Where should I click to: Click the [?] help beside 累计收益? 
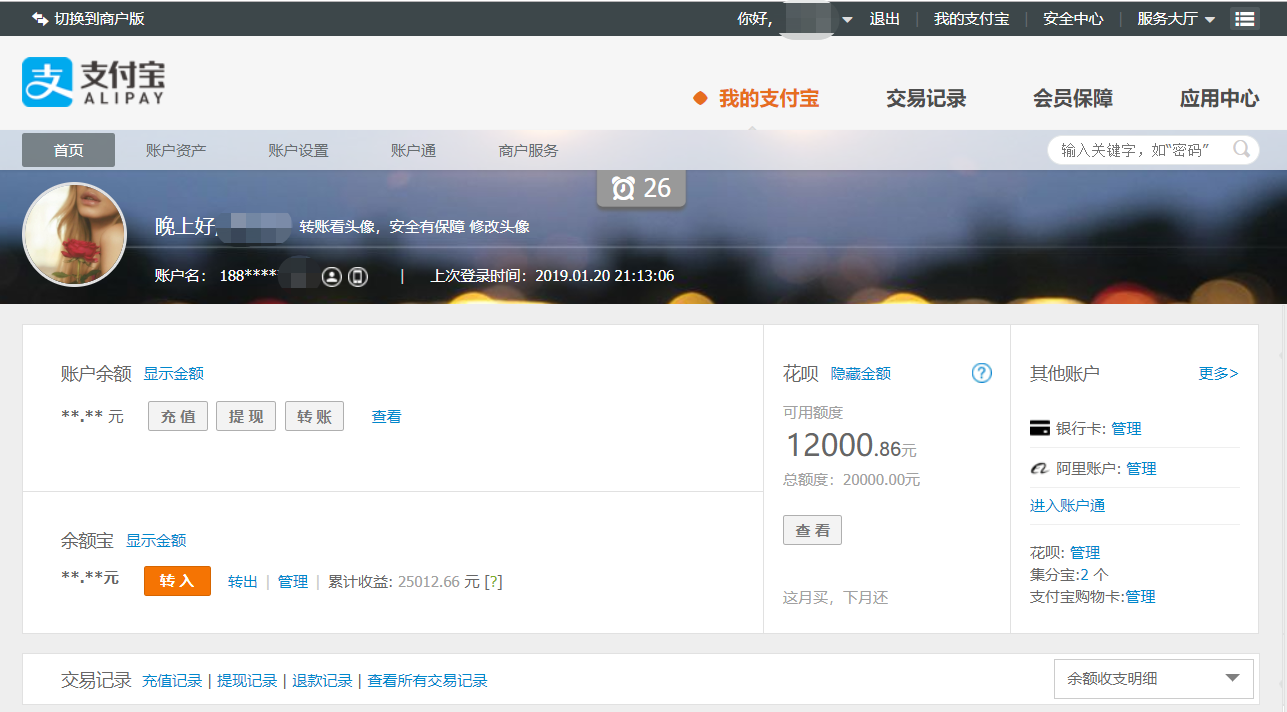pyautogui.click(x=493, y=582)
